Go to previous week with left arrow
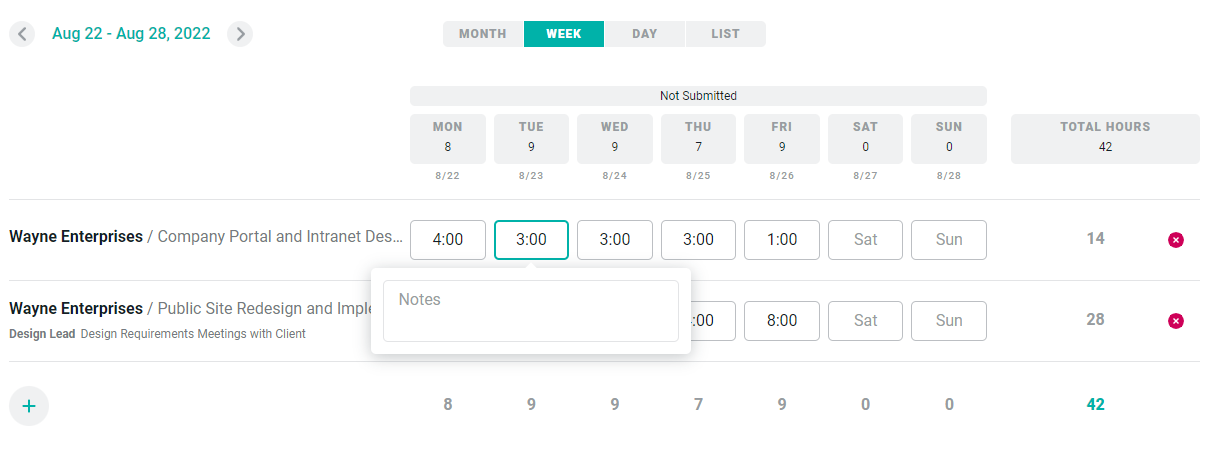 (22, 34)
